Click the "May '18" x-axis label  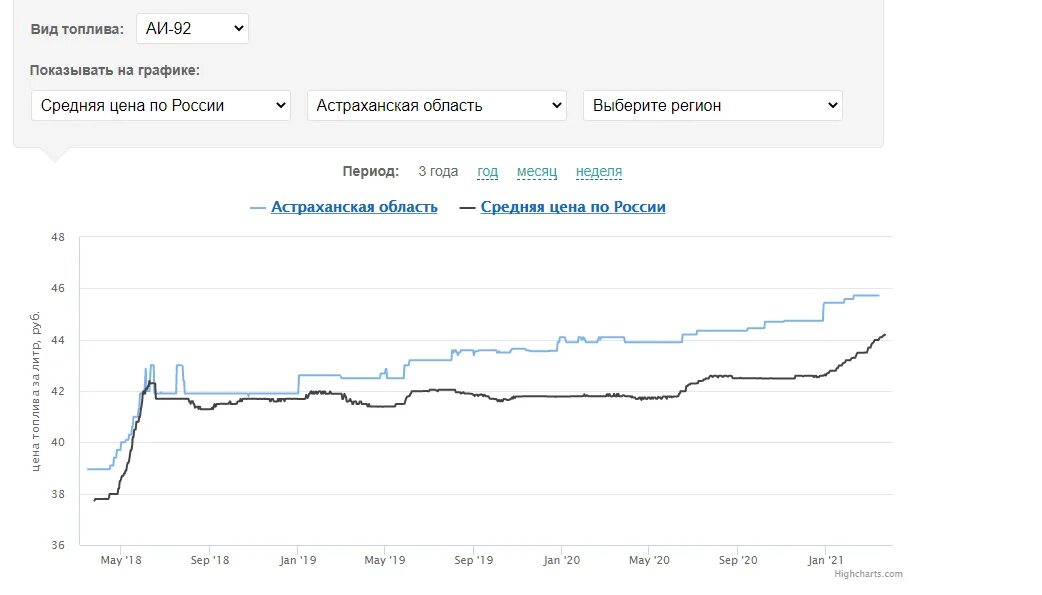coord(119,560)
